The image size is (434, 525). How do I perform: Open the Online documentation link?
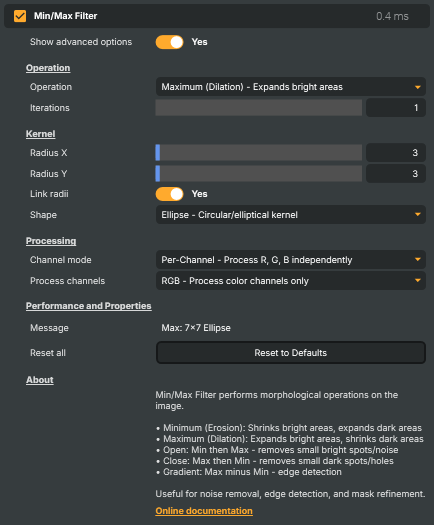coord(204,511)
